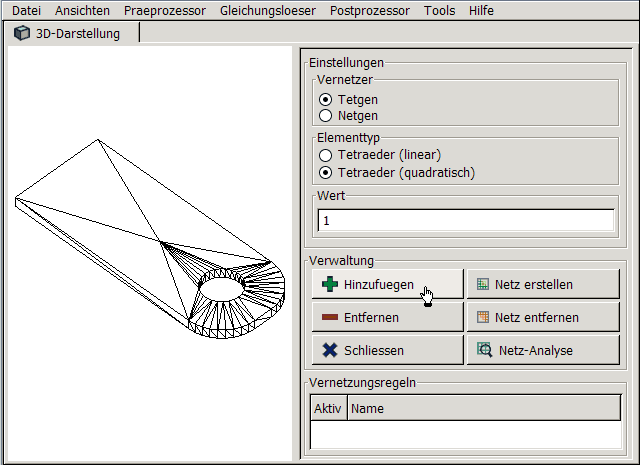Screen dimensions: 640x465
Task: Click the Name column header
Action: point(480,408)
